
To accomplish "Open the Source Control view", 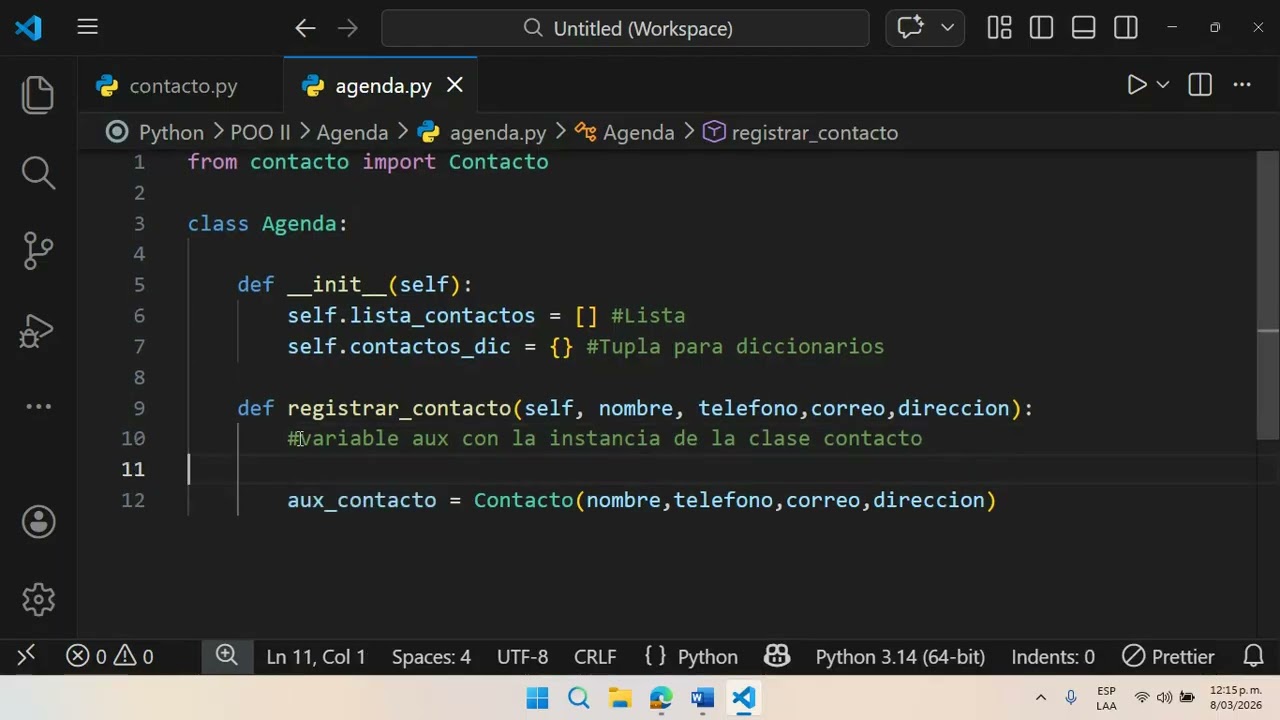I will pos(38,250).
